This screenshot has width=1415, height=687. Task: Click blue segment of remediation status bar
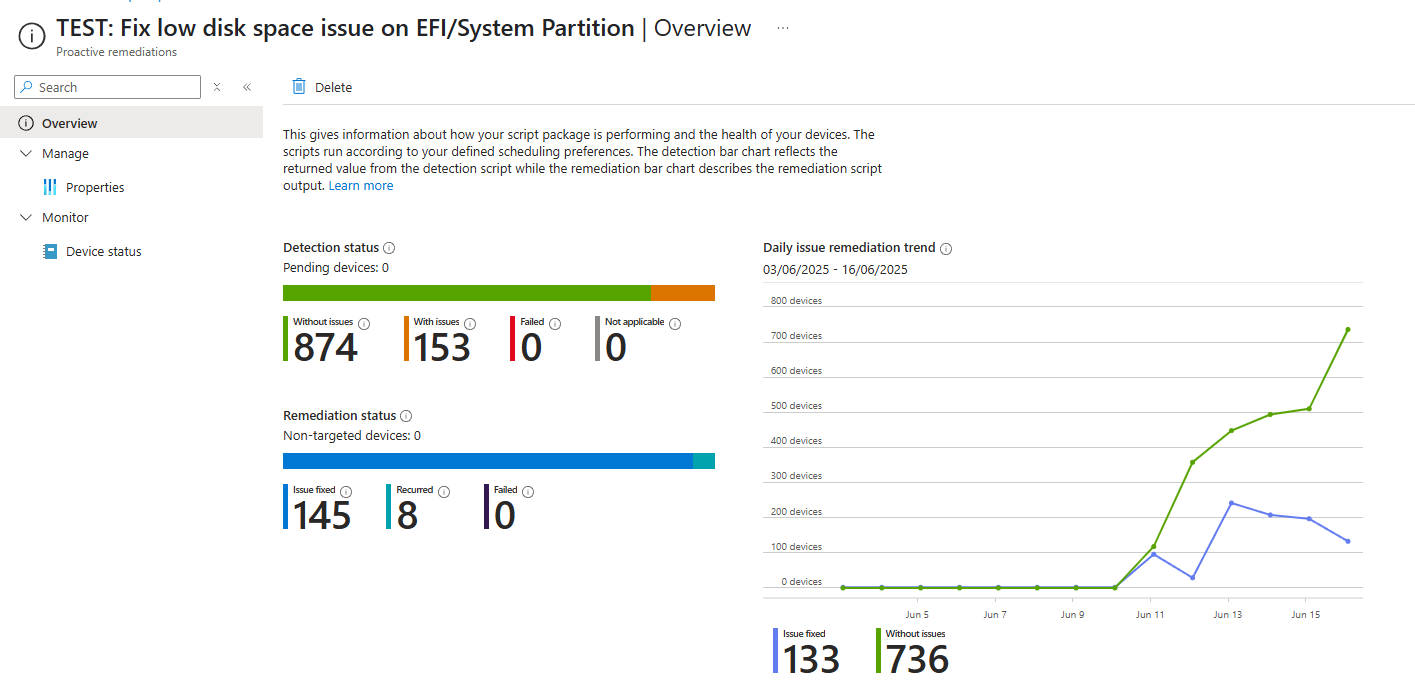pyautogui.click(x=488, y=461)
